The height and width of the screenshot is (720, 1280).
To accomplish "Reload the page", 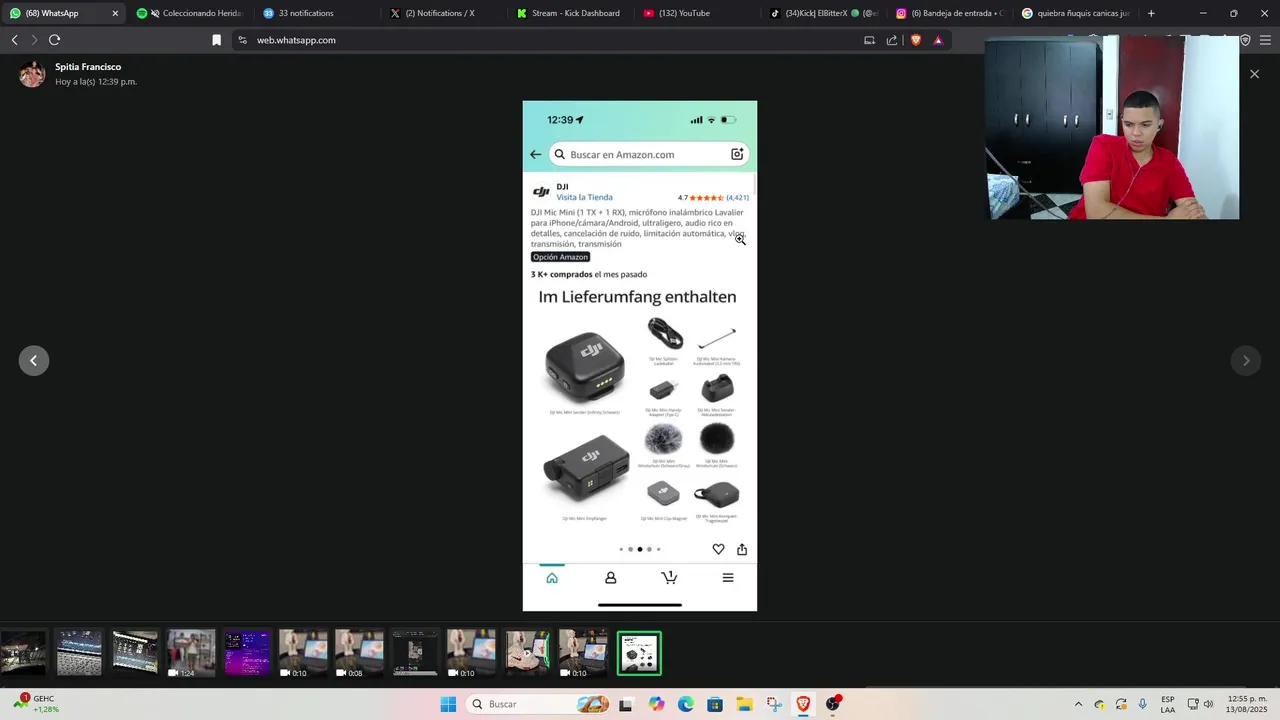I will click(54, 40).
